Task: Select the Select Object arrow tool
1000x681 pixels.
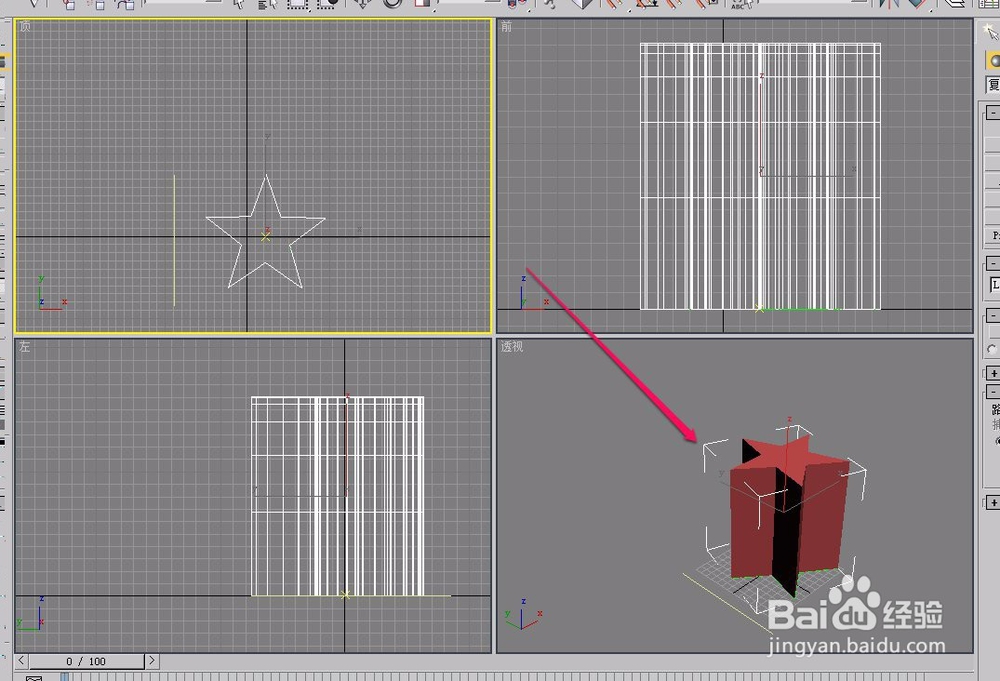Action: [x=239, y=5]
